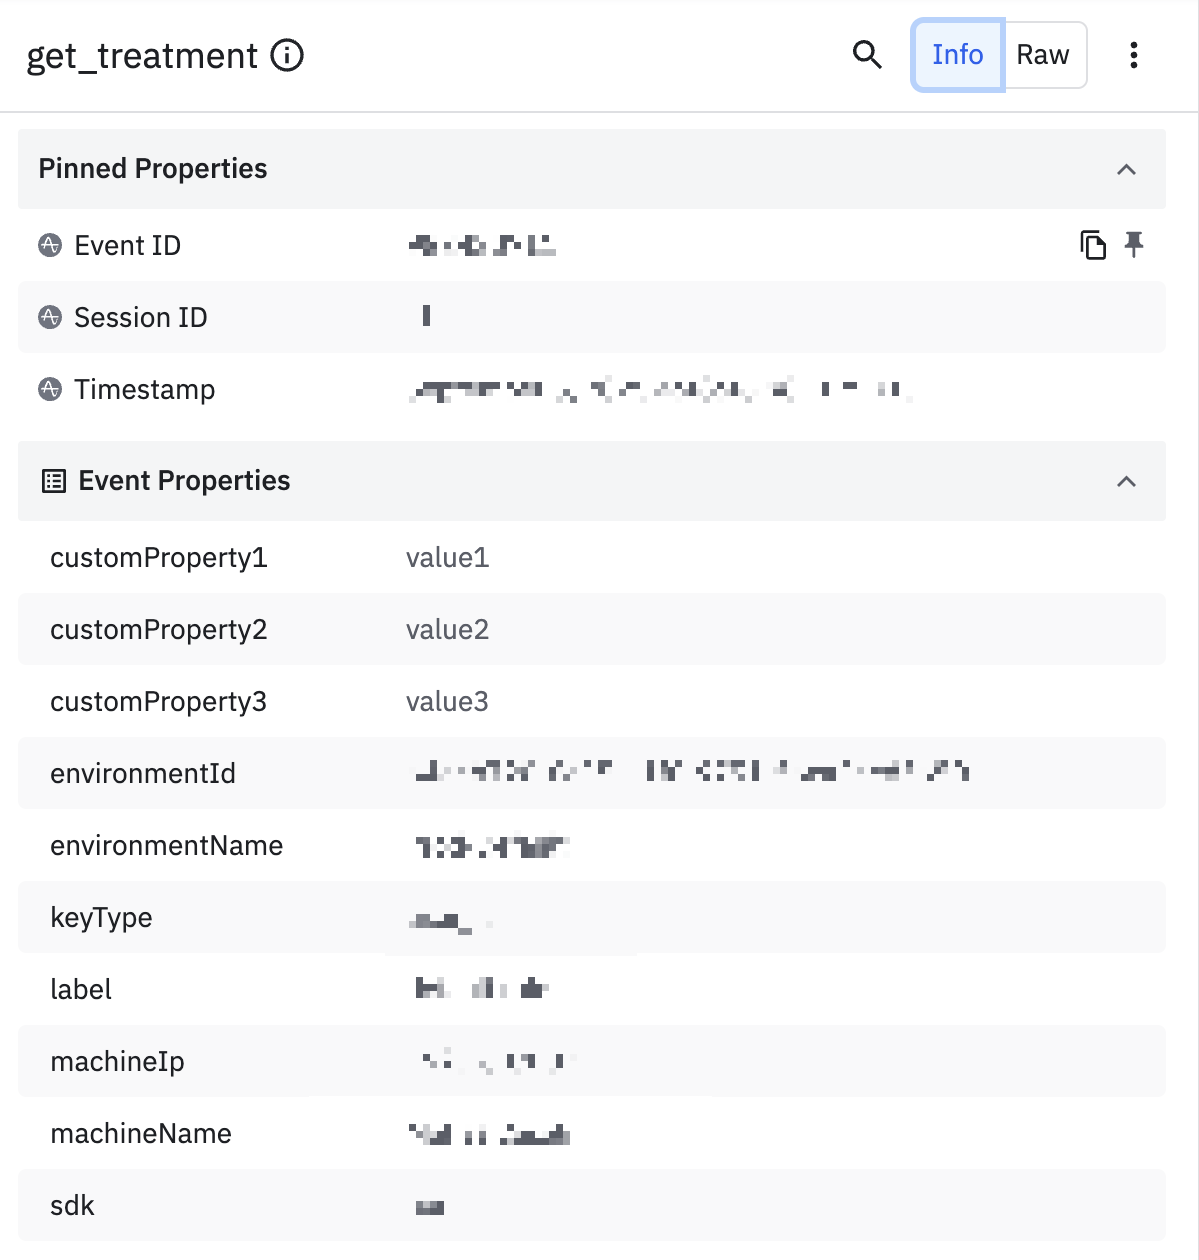Switch to the Info view

coord(957,55)
